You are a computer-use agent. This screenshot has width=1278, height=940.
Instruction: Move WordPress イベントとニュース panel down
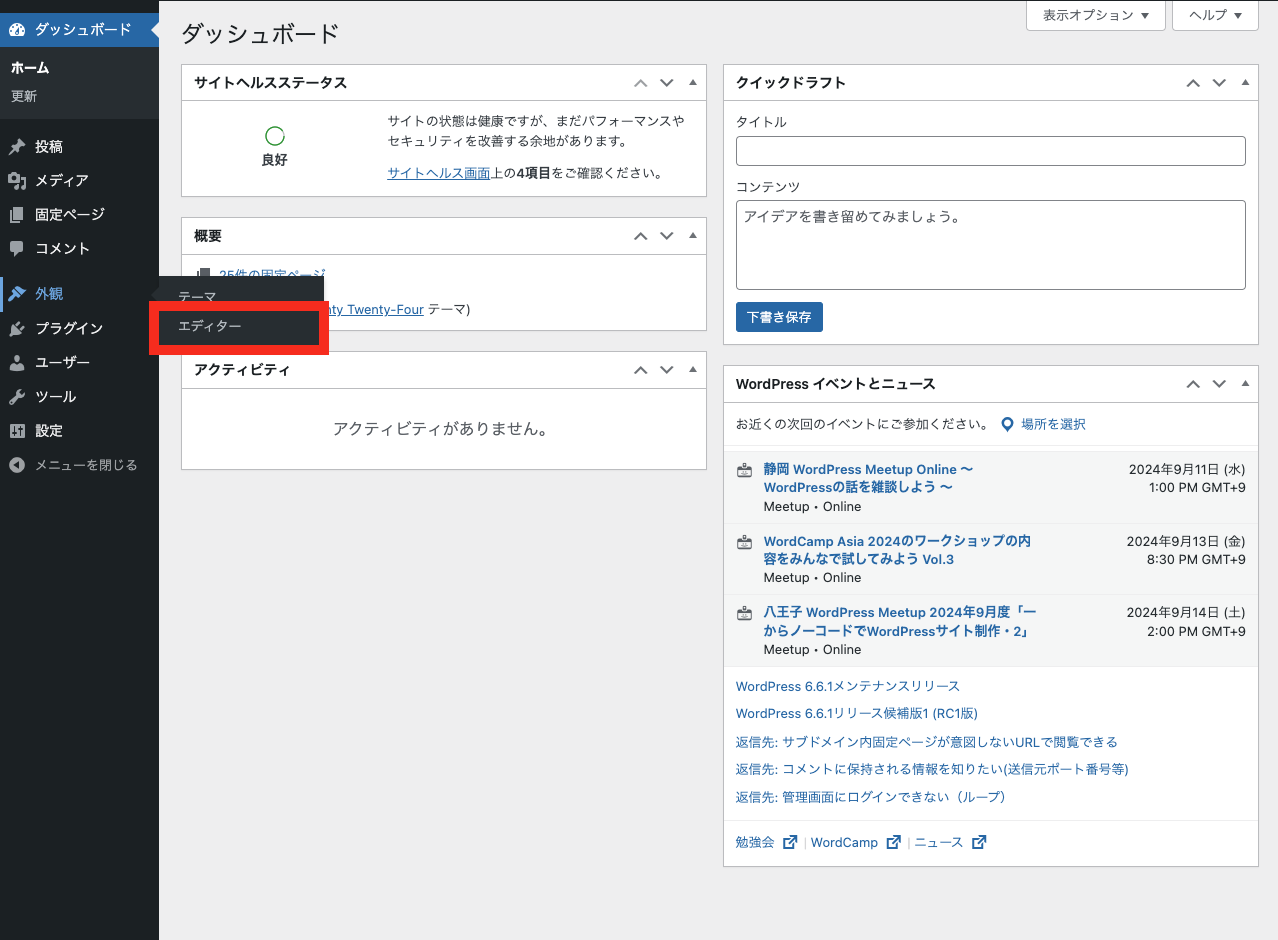pos(1219,384)
